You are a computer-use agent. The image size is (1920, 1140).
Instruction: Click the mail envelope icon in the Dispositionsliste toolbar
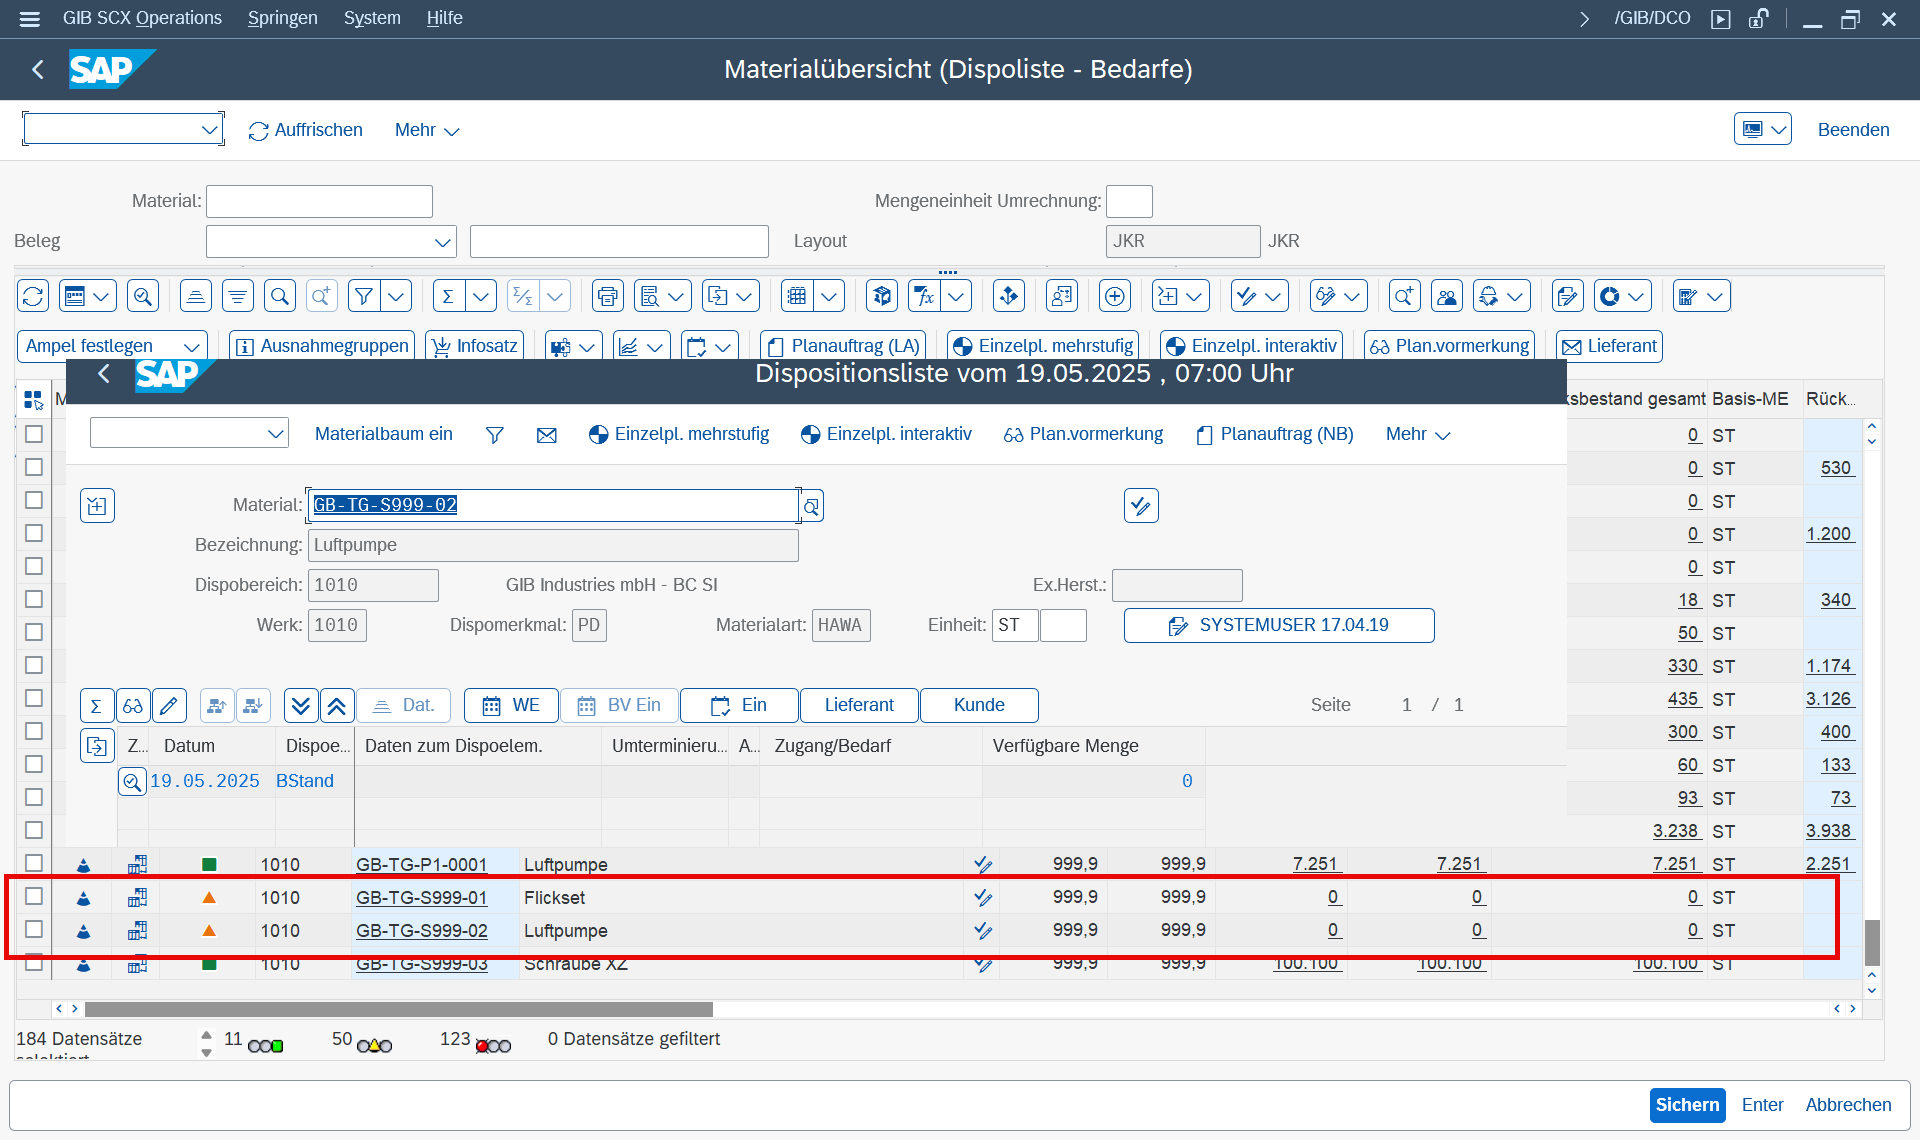pos(546,435)
